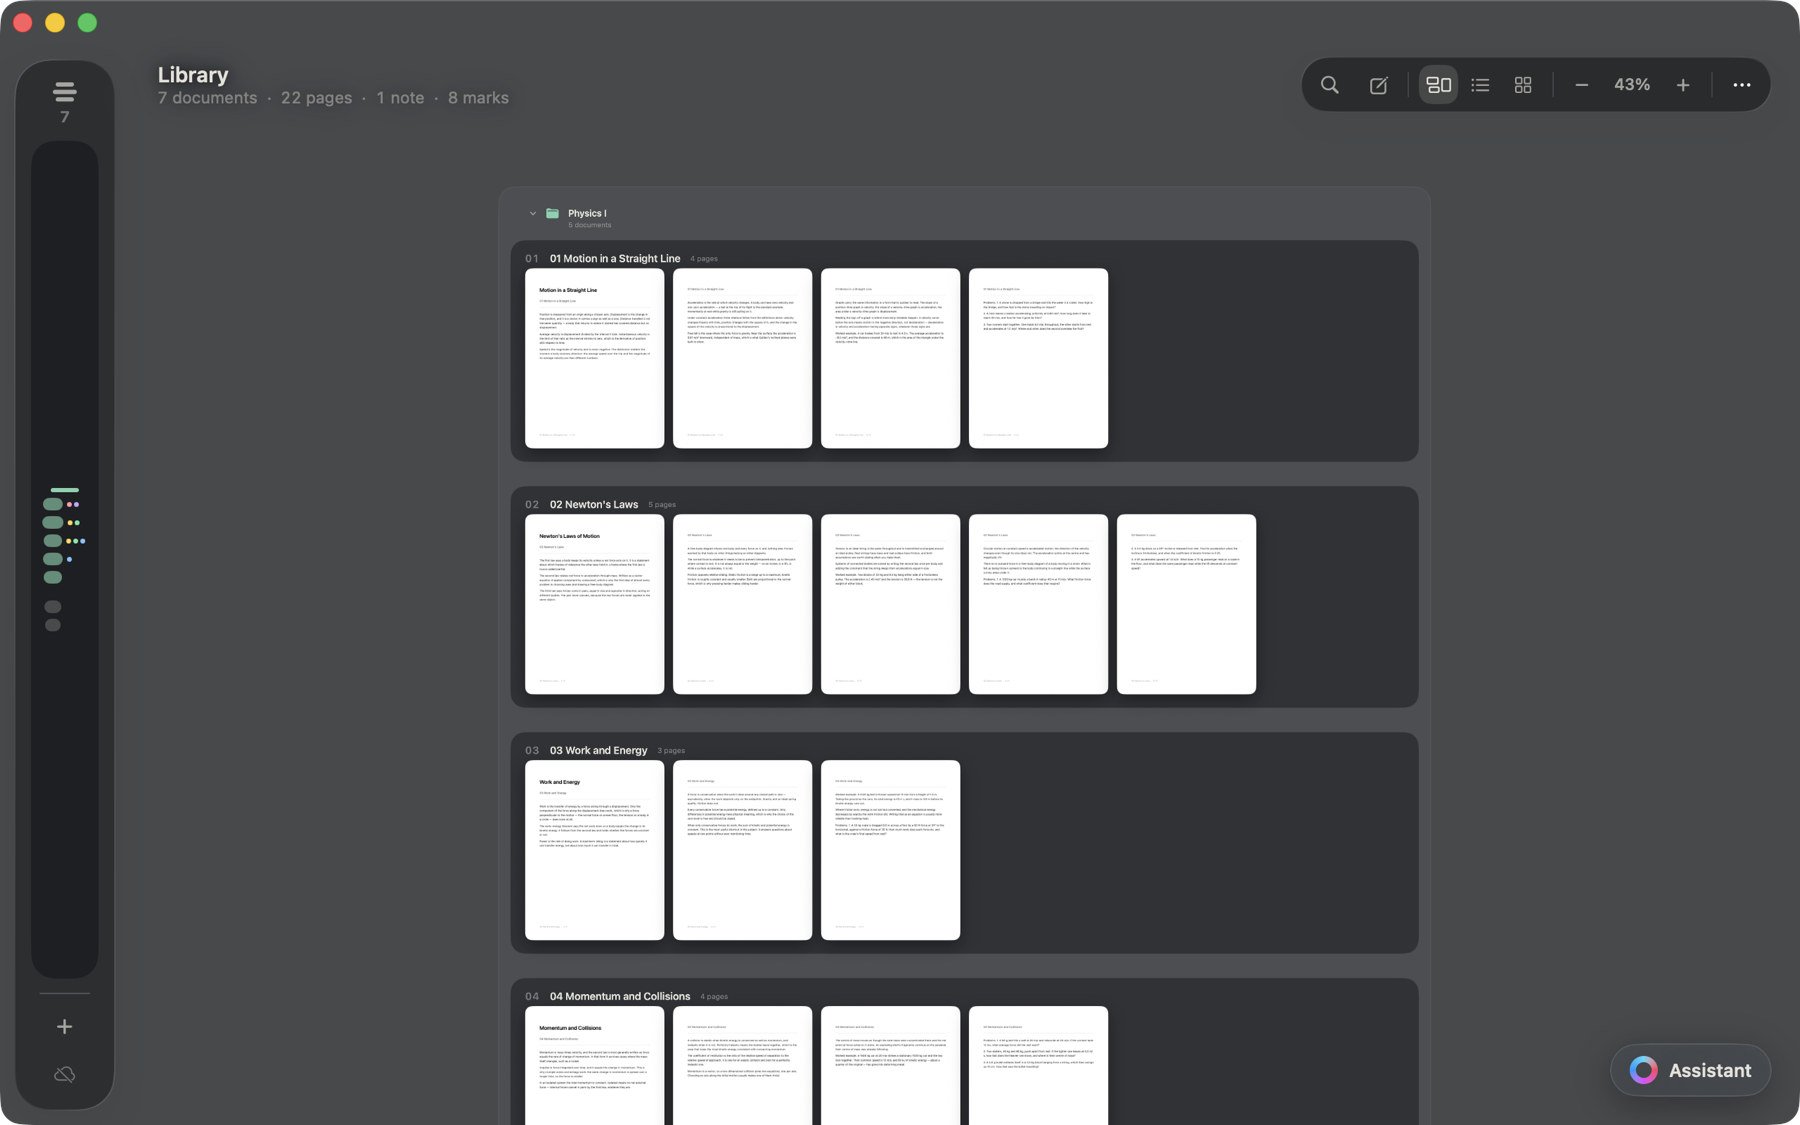Image resolution: width=1800 pixels, height=1125 pixels.
Task: Select minimap pill with a single blue dot
Action: (53, 559)
